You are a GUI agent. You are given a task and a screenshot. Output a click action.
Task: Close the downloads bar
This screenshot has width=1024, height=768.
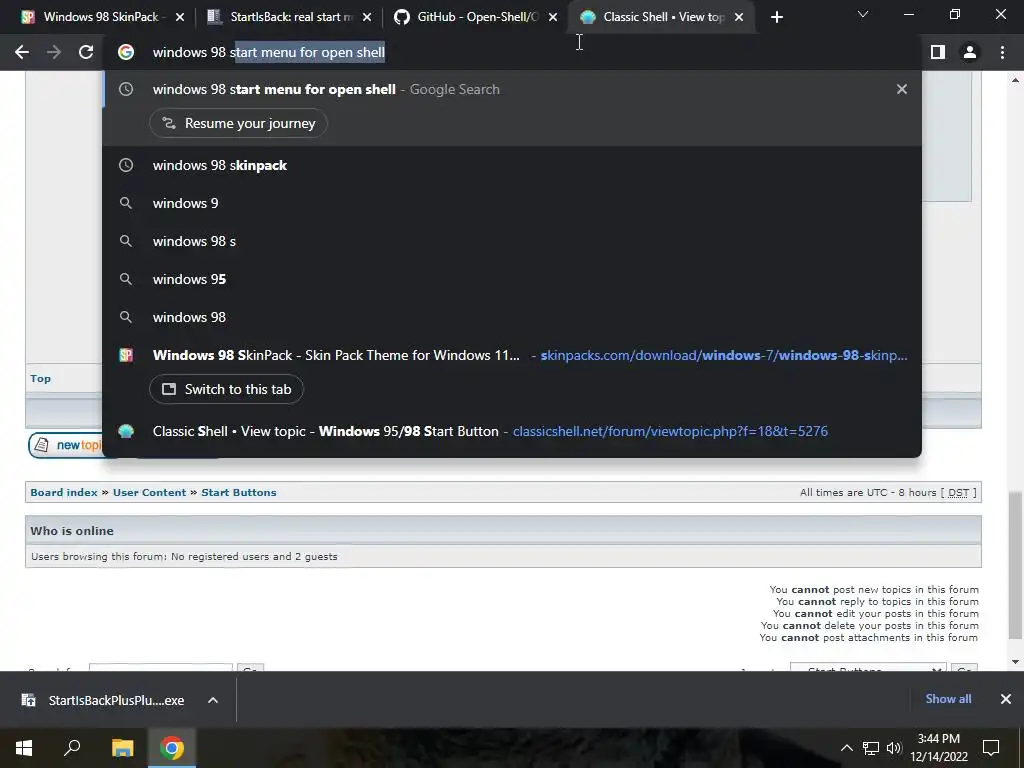point(1006,699)
